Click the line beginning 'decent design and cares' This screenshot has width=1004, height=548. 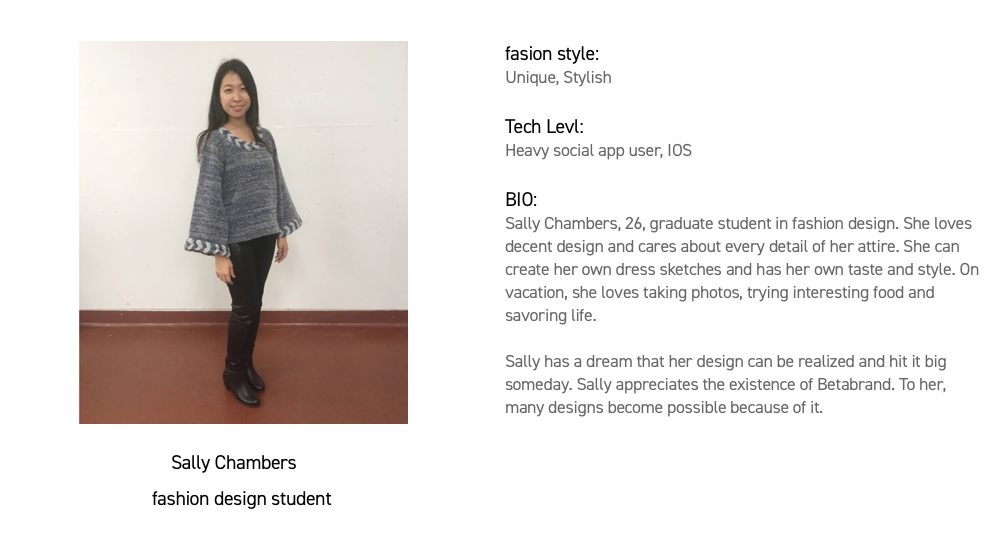pyautogui.click(x=732, y=246)
